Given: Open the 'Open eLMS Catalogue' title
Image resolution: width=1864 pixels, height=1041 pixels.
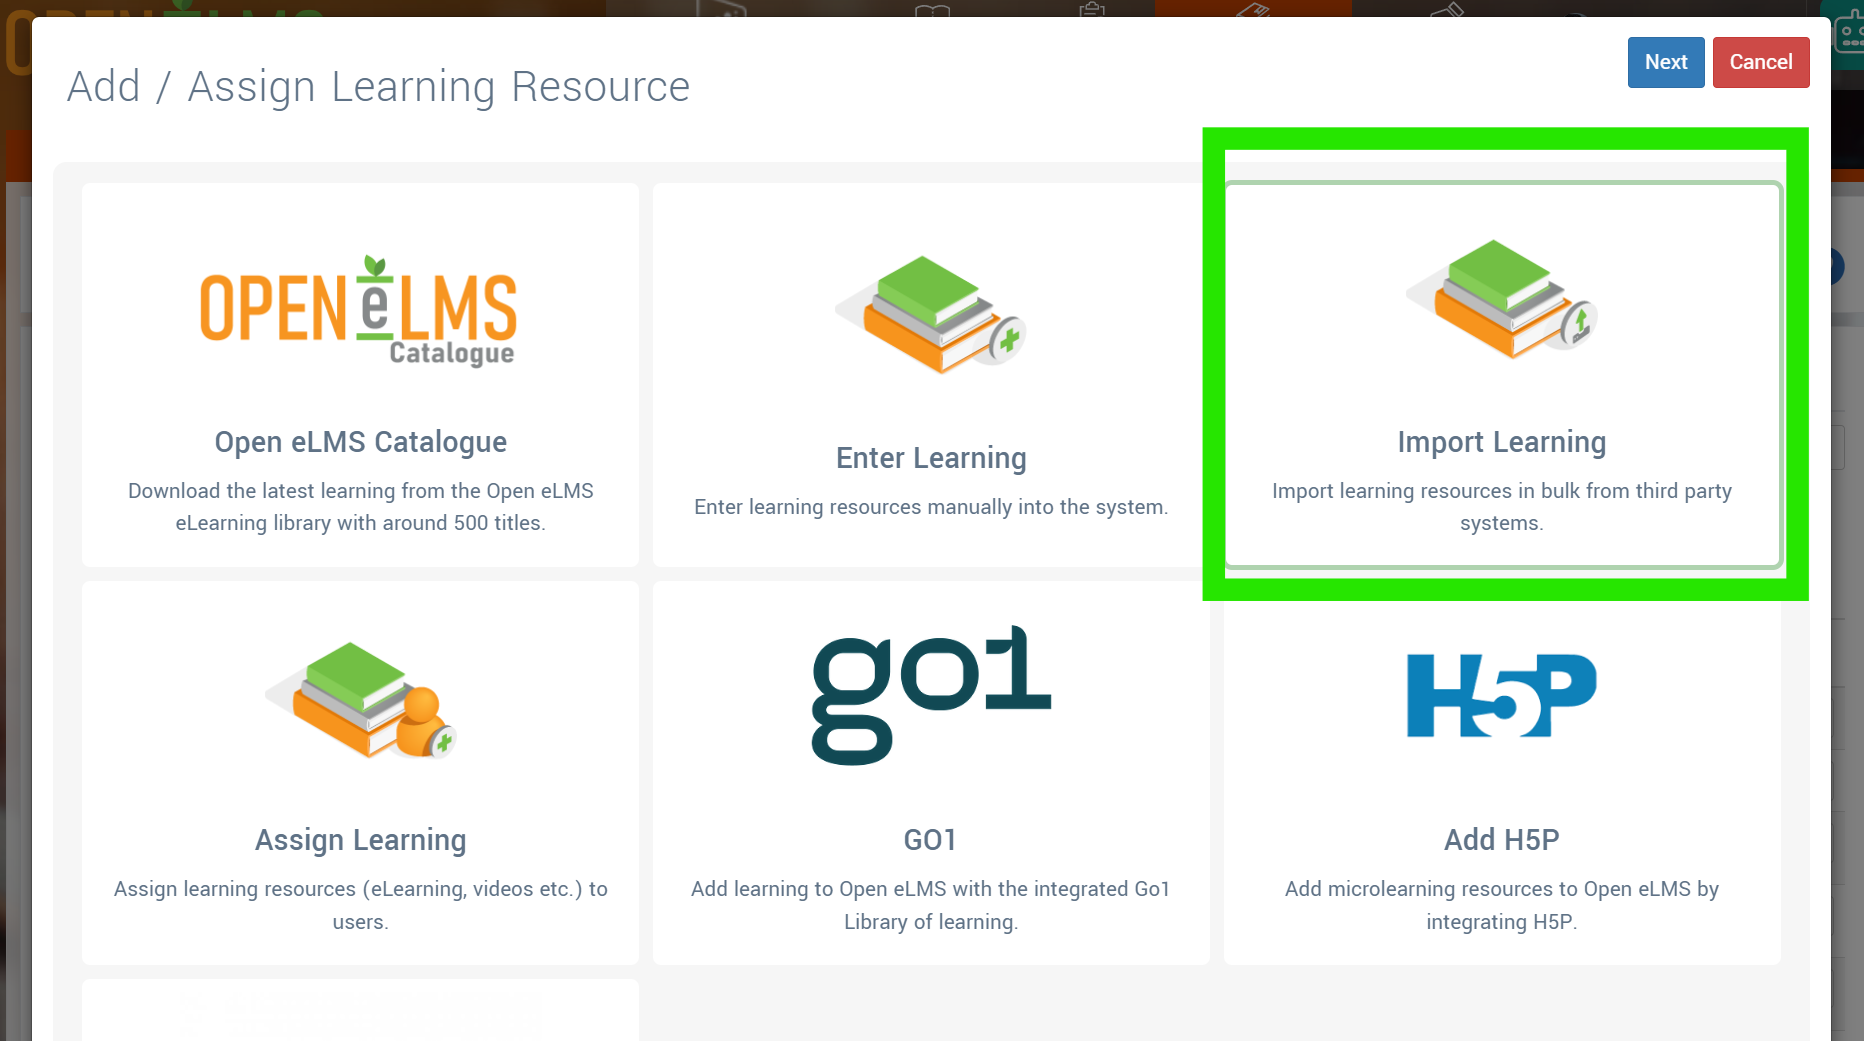Looking at the screenshot, I should click(x=361, y=442).
